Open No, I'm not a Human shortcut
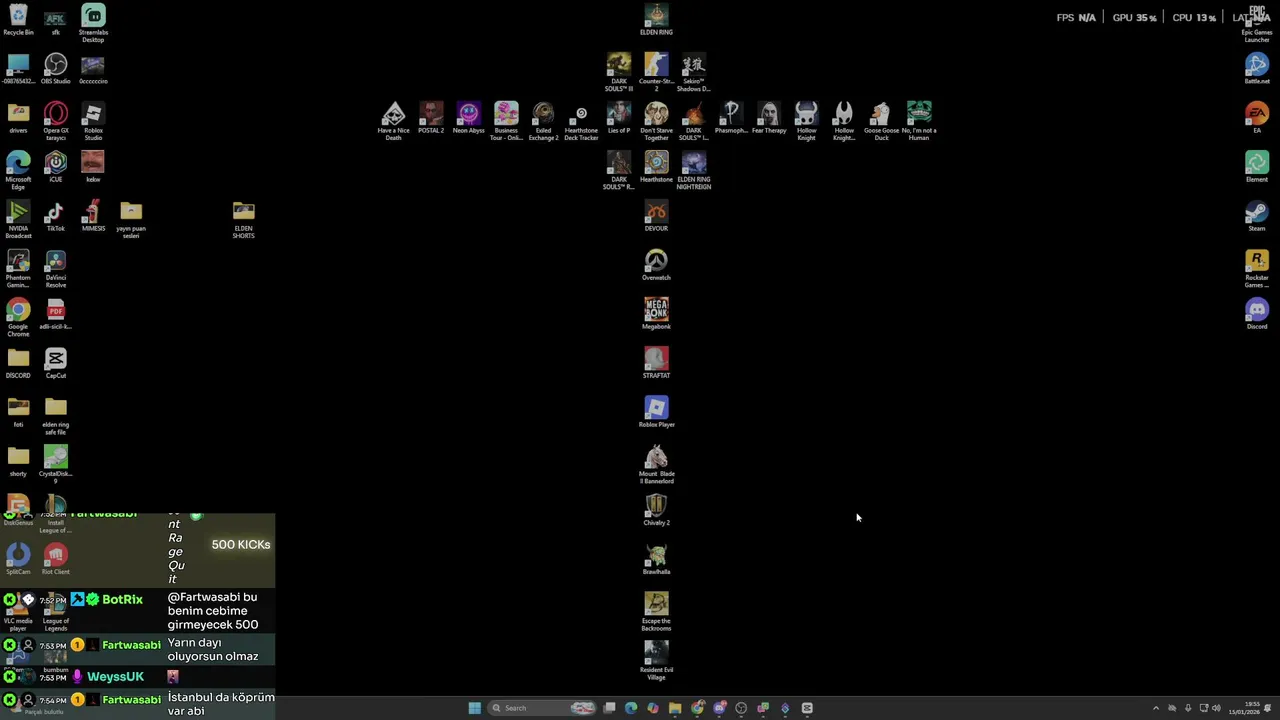 pyautogui.click(x=919, y=121)
